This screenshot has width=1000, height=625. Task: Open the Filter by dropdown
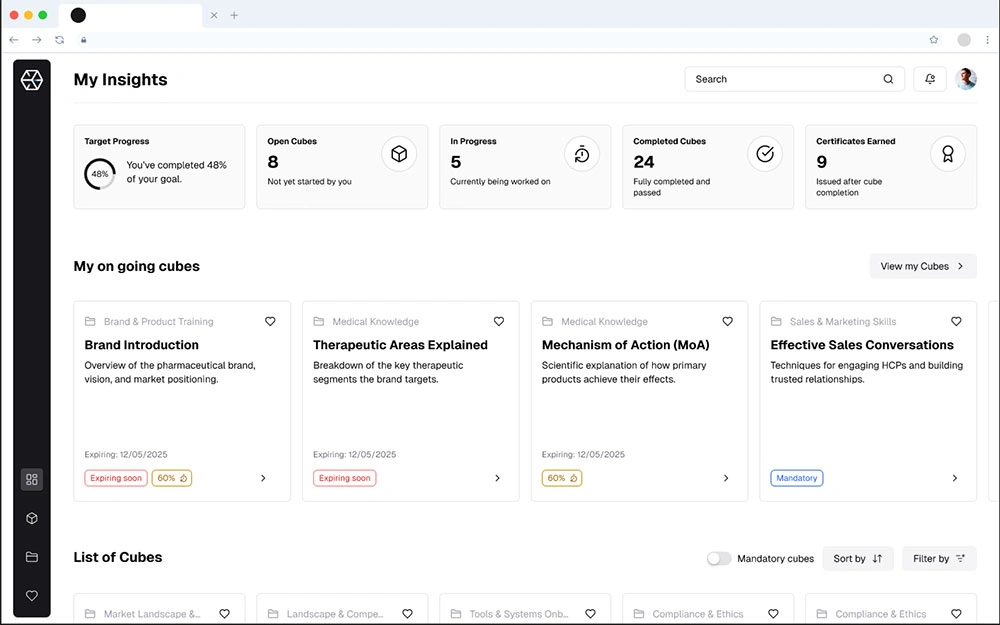click(x=939, y=559)
